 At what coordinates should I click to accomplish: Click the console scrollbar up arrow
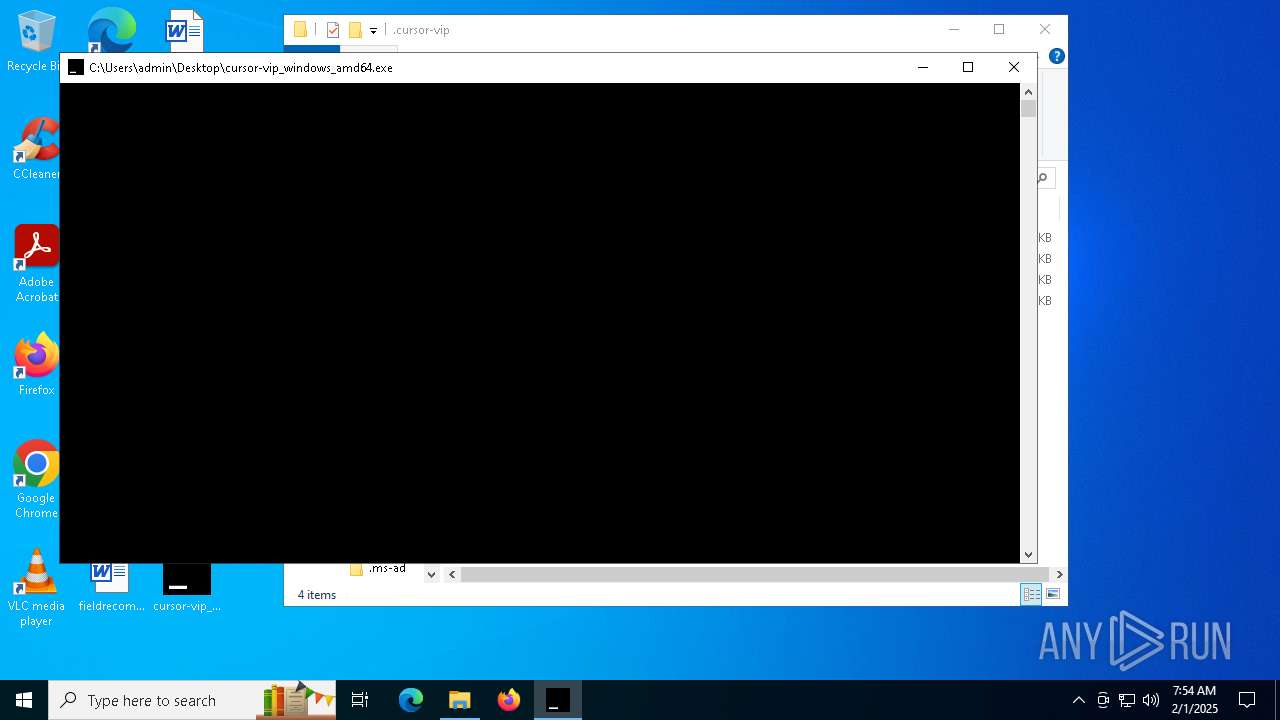pos(1029,92)
